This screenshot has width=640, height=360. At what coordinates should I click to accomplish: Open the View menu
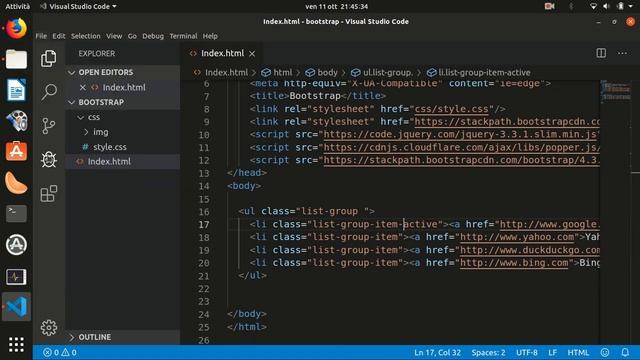[114, 36]
